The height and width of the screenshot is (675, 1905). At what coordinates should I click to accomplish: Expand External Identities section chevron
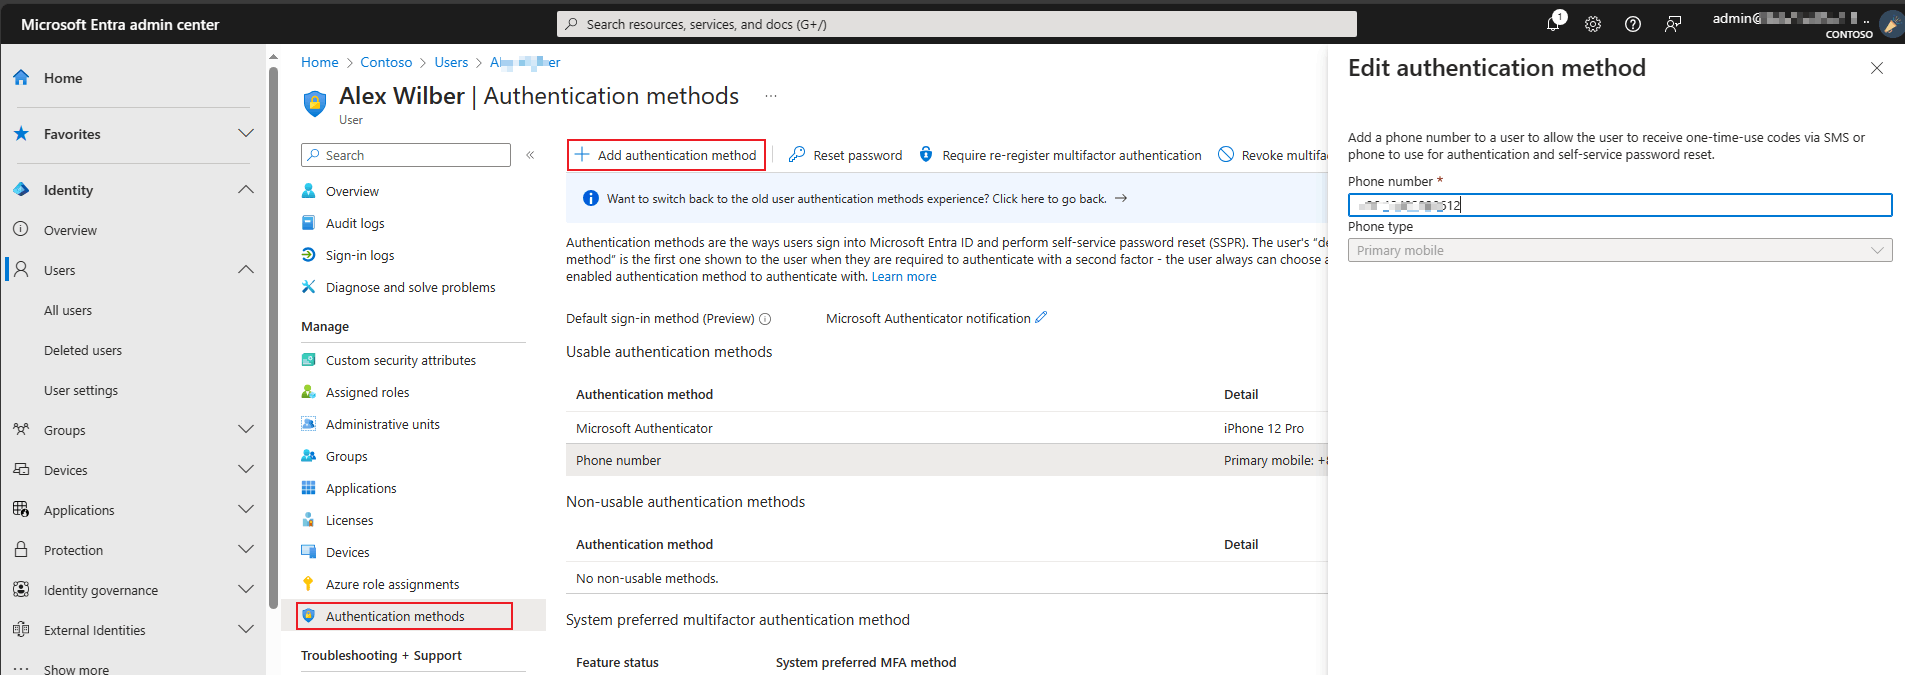click(x=246, y=629)
